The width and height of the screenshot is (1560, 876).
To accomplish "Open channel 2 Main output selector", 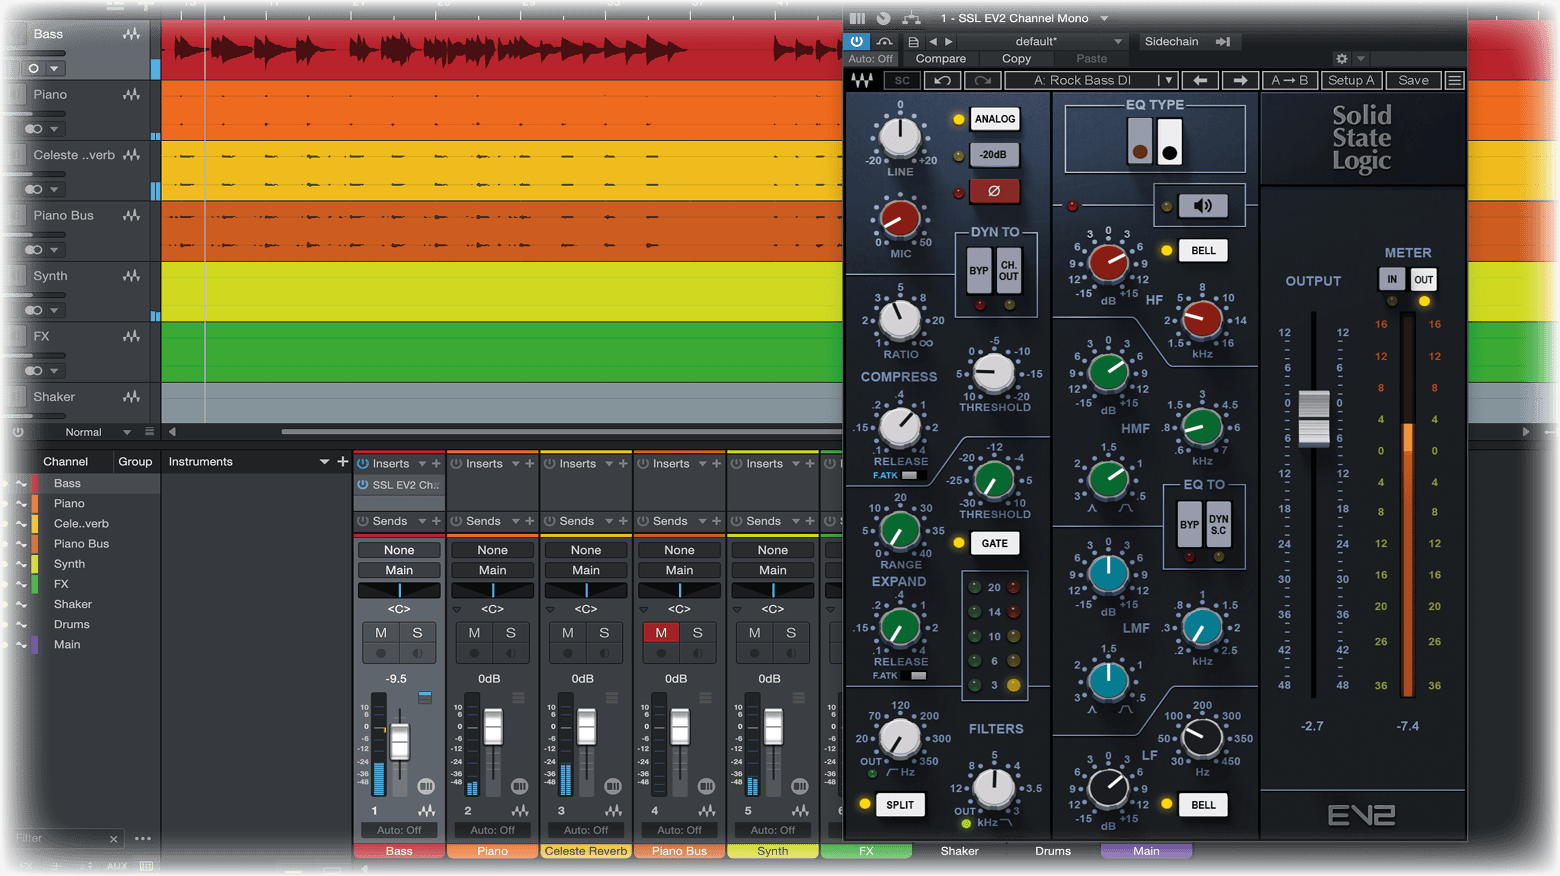I will tap(492, 570).
